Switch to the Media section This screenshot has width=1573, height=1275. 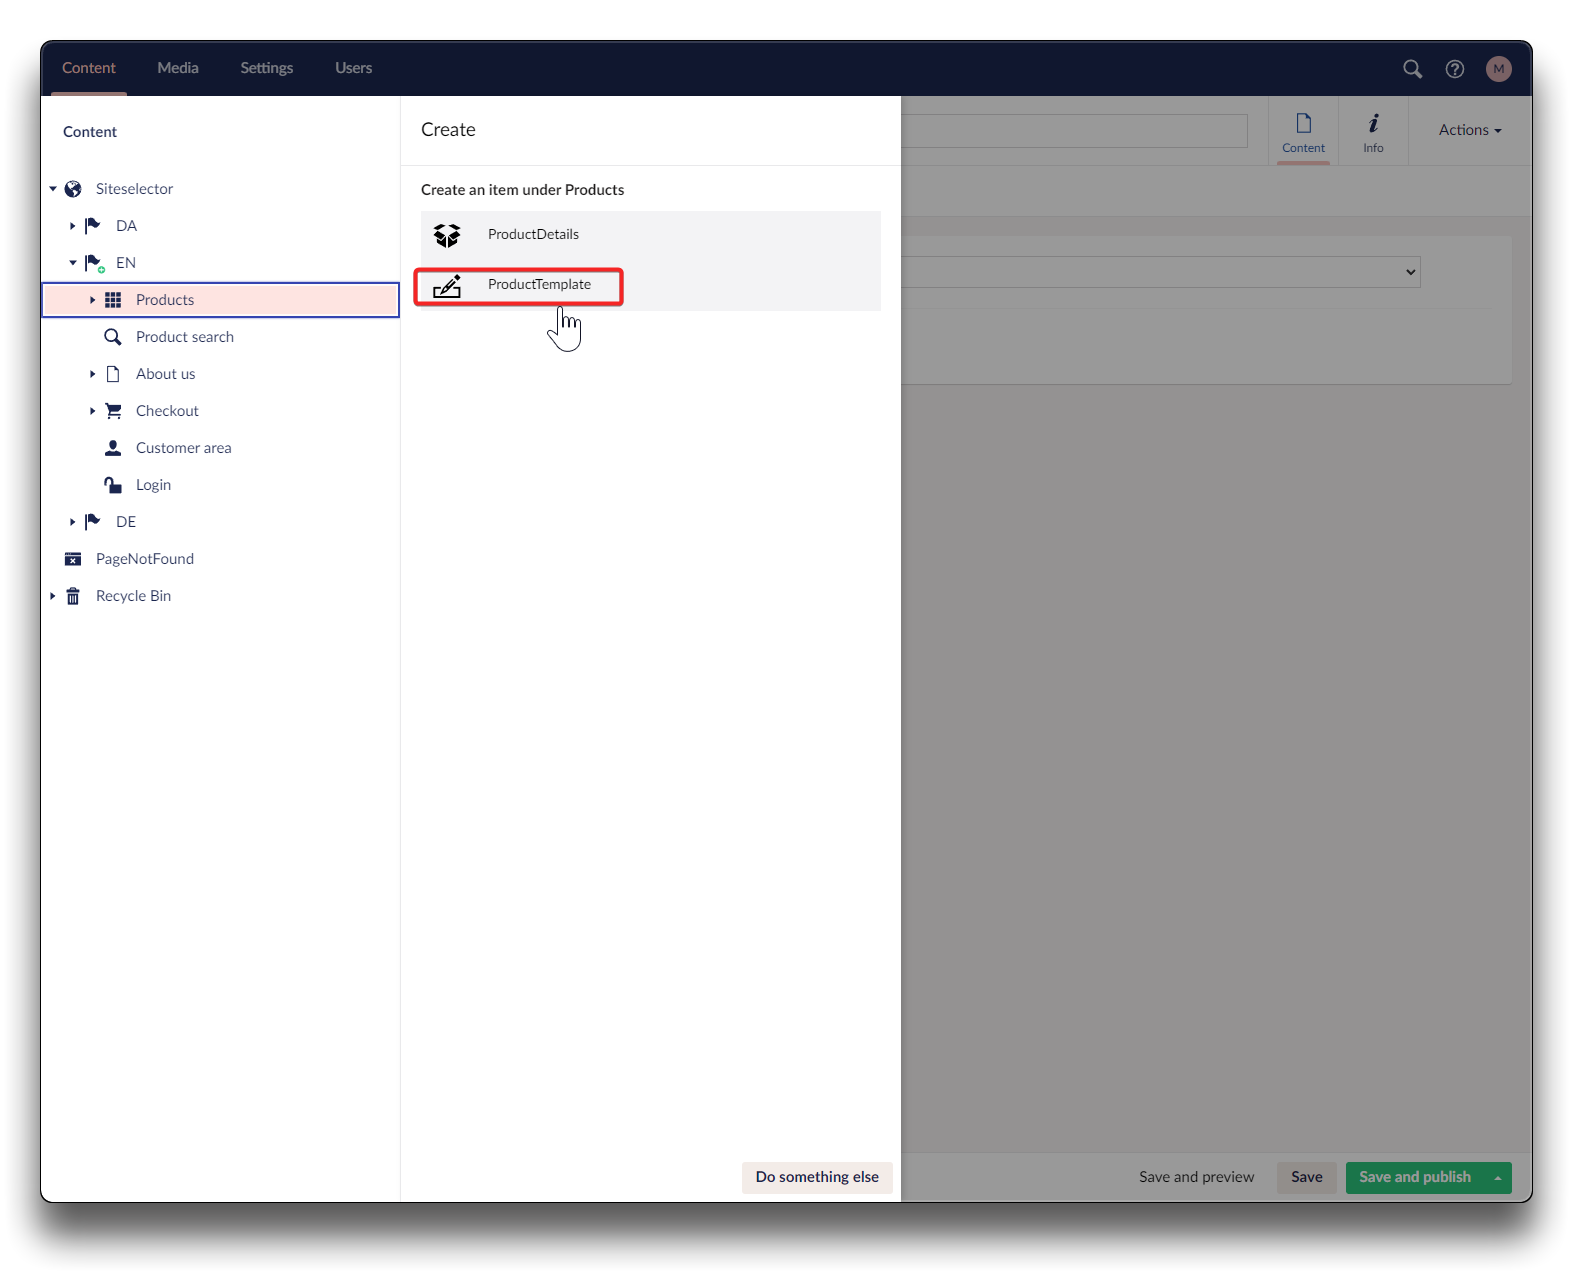(x=178, y=68)
